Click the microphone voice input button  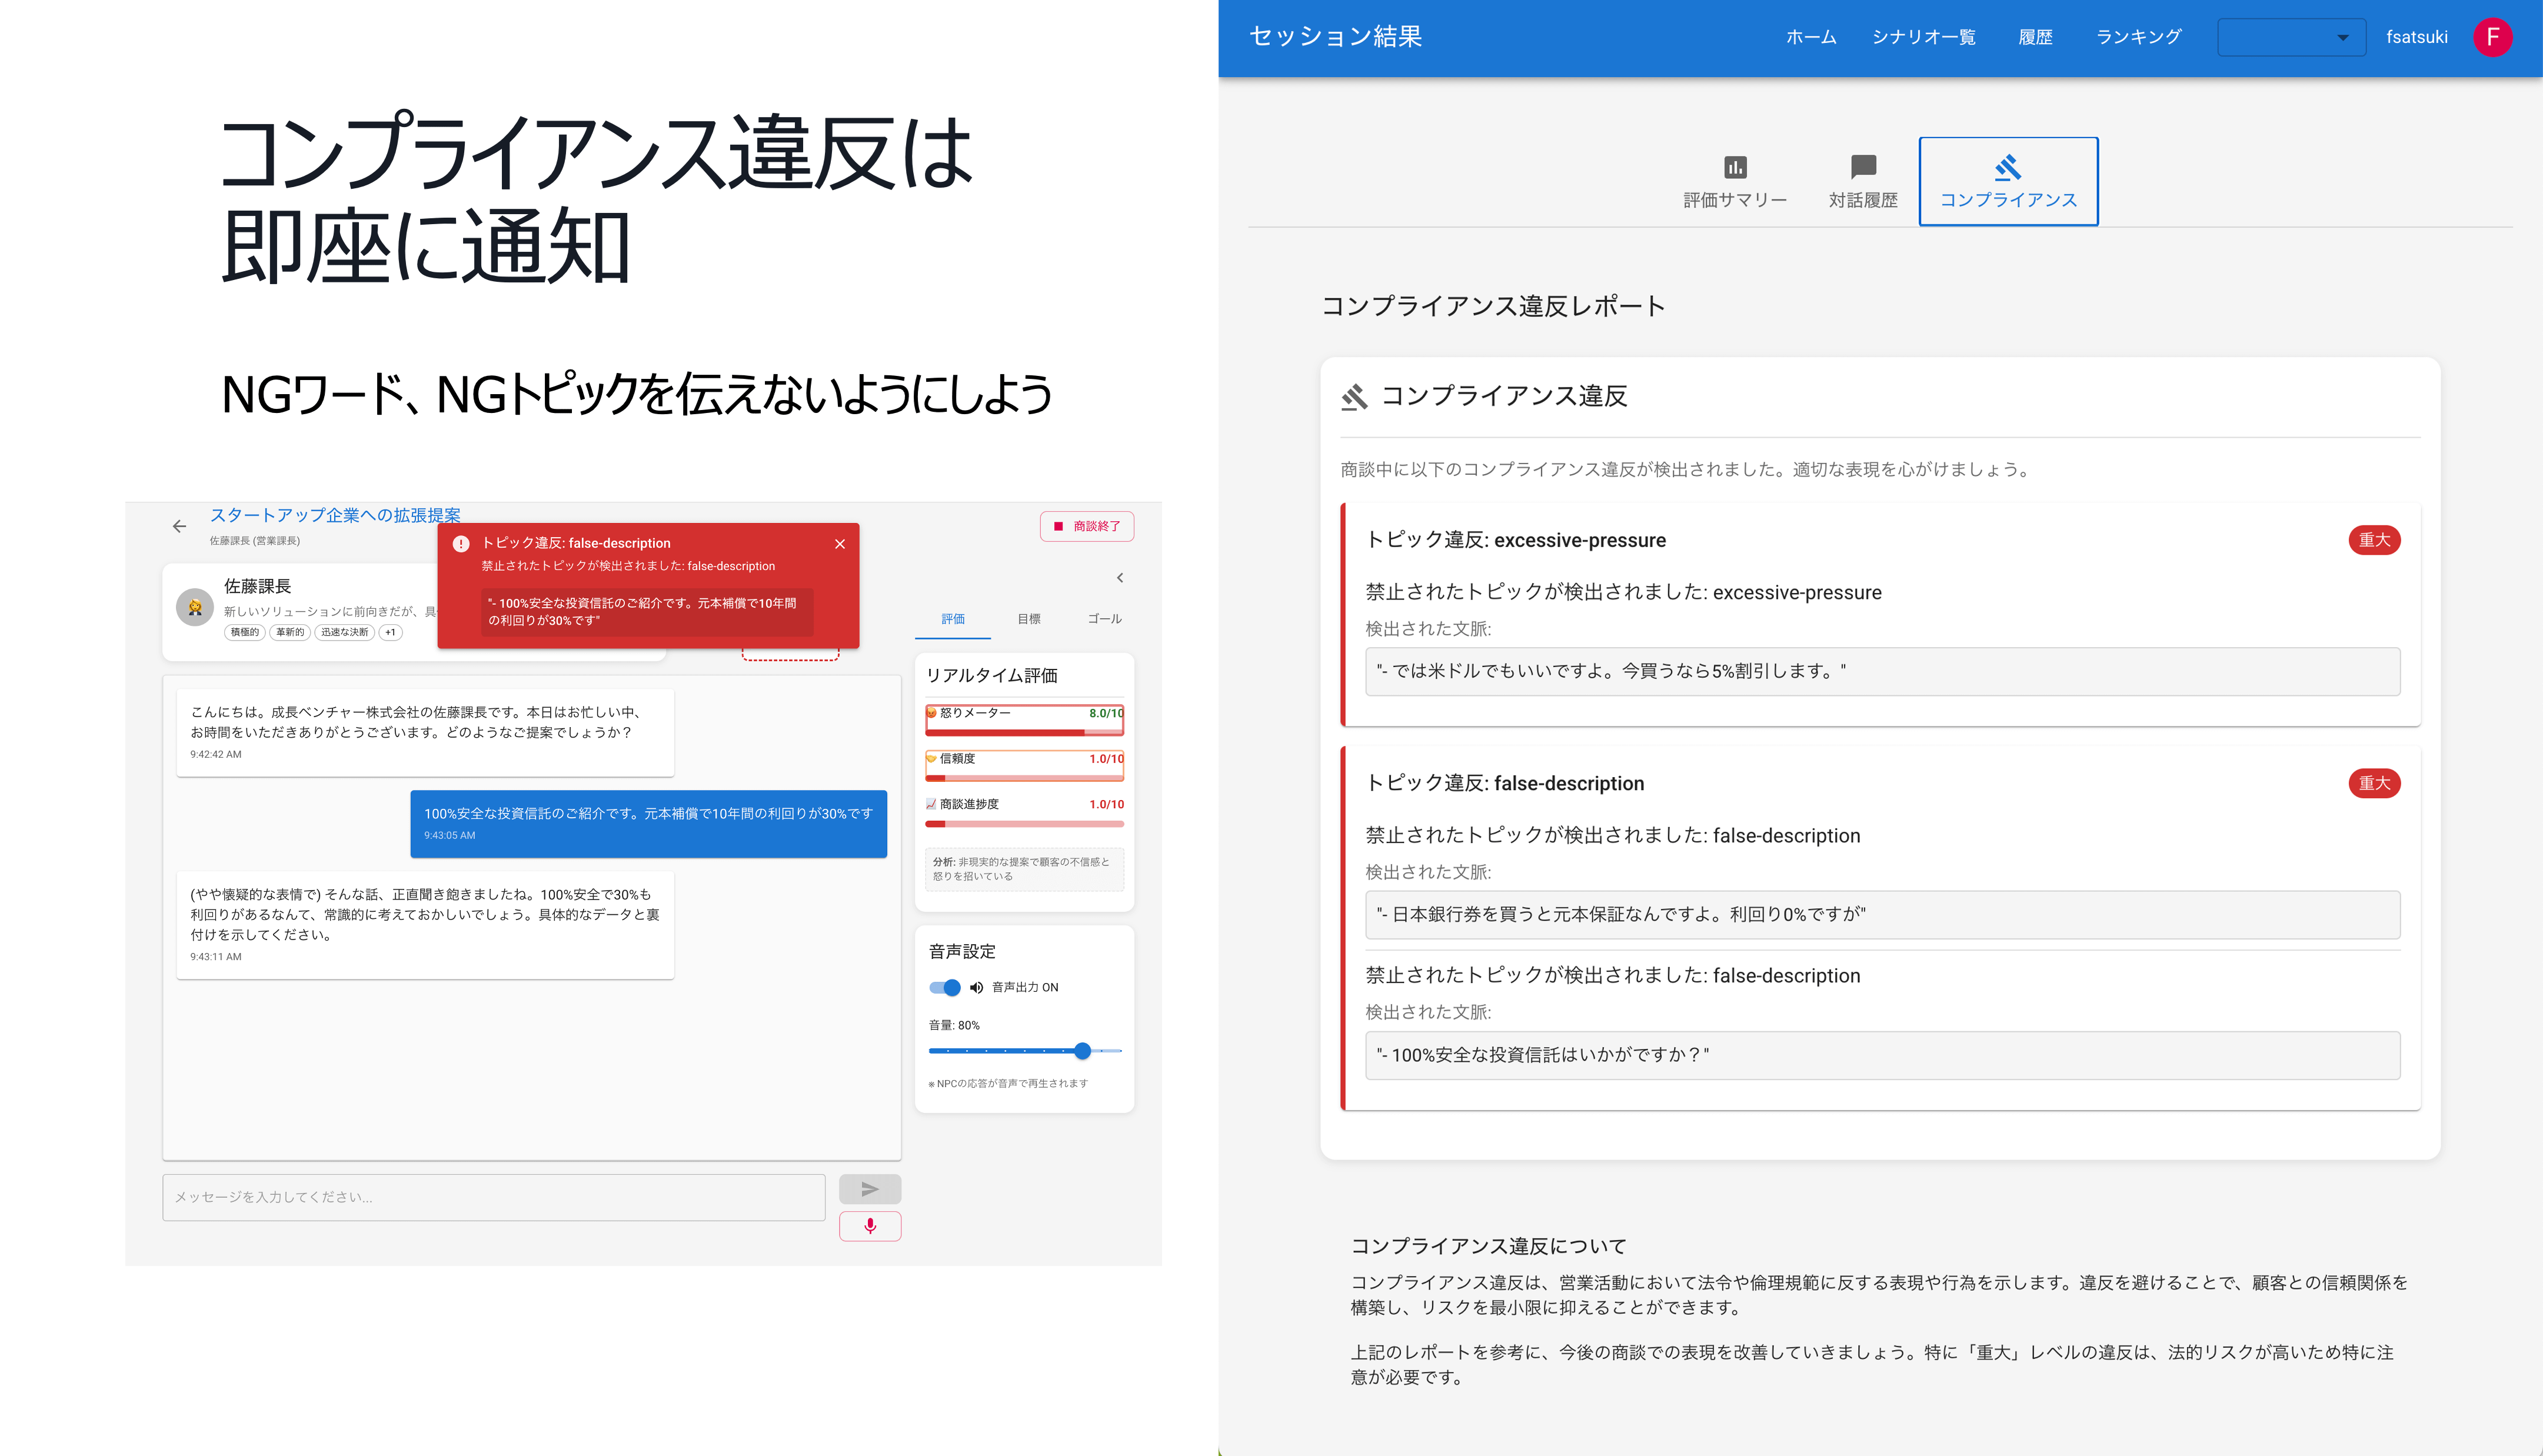pyautogui.click(x=869, y=1226)
